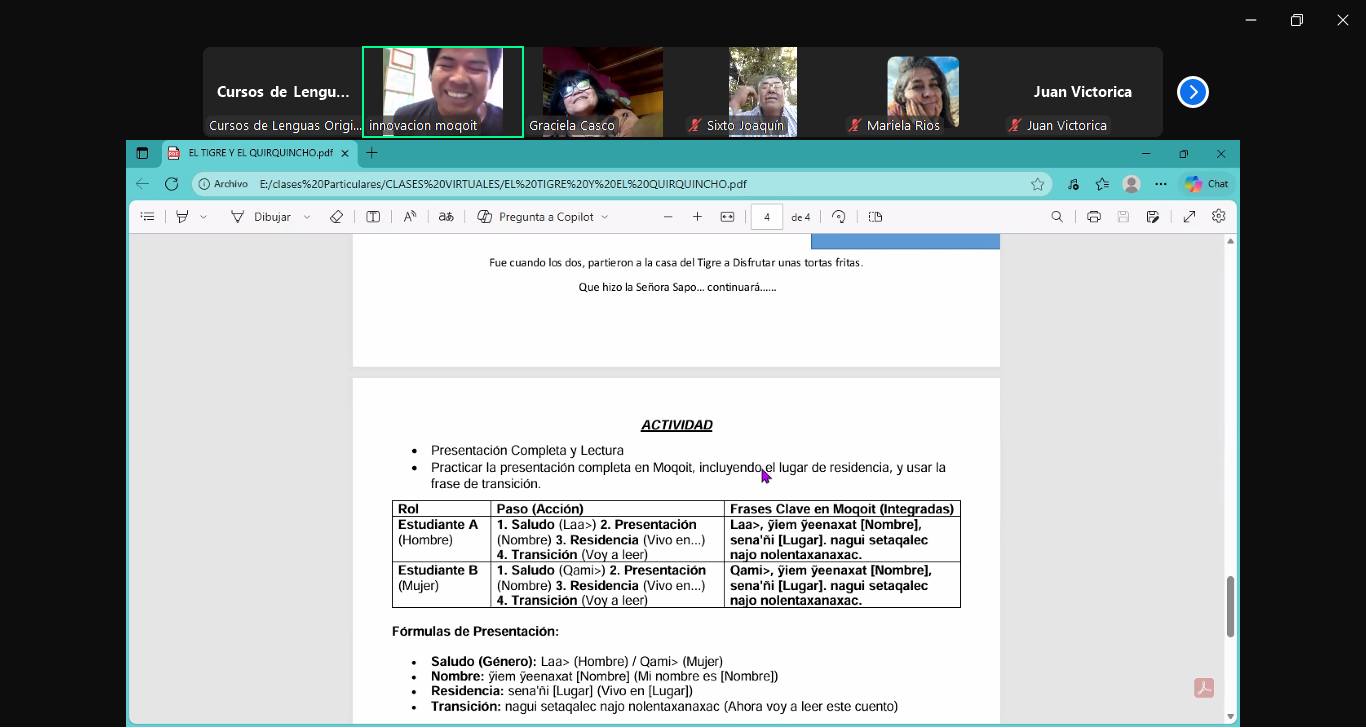Open a new browser tab
The height and width of the screenshot is (728, 1366).
pos(372,153)
